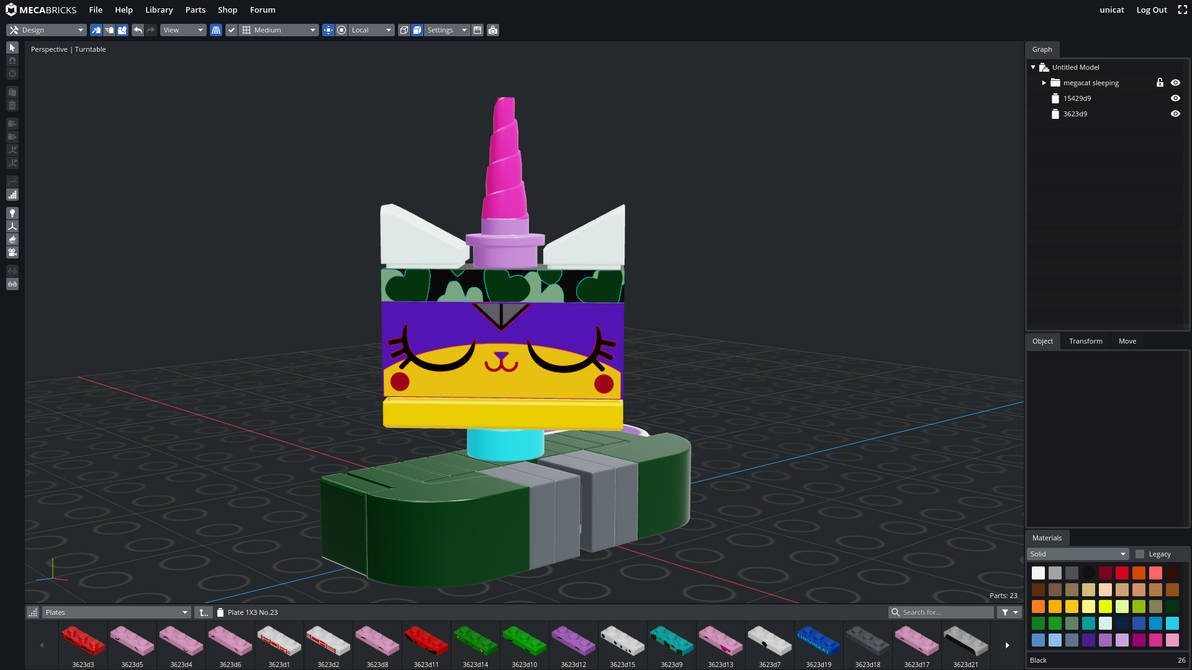Click the Mecabricks logo
The width and height of the screenshot is (1192, 670).
(x=41, y=10)
